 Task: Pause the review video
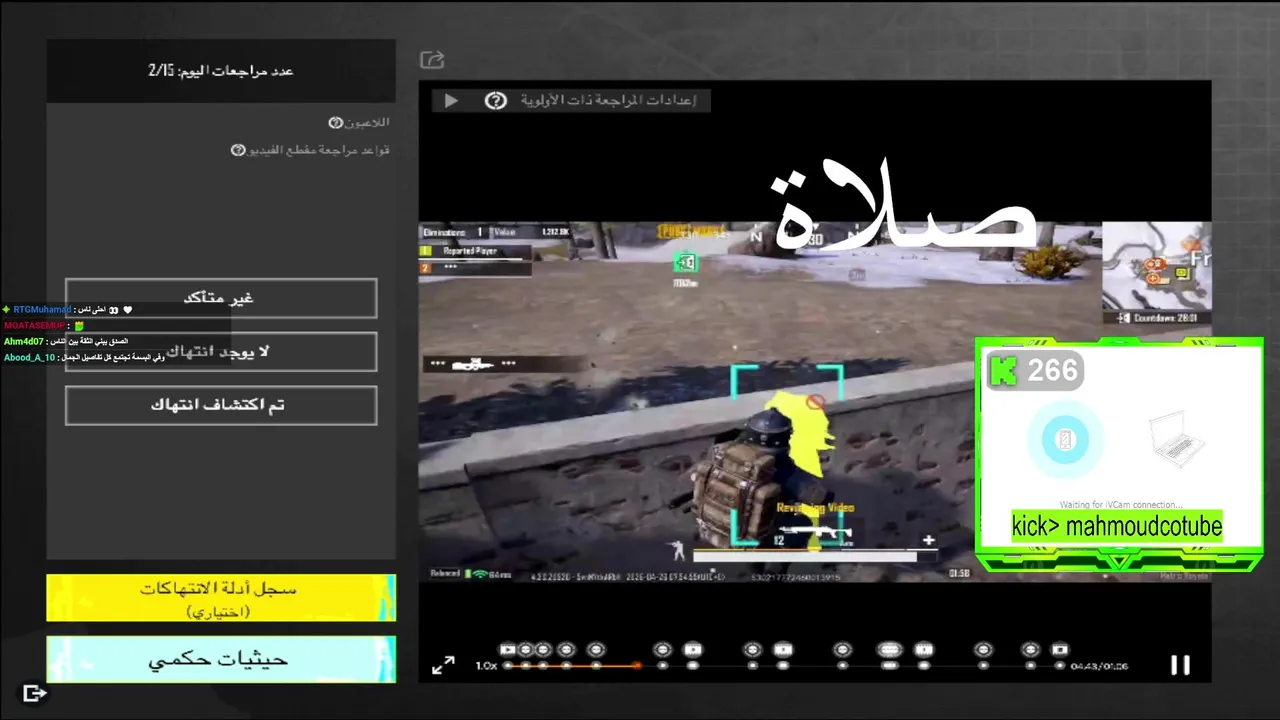(x=1180, y=665)
